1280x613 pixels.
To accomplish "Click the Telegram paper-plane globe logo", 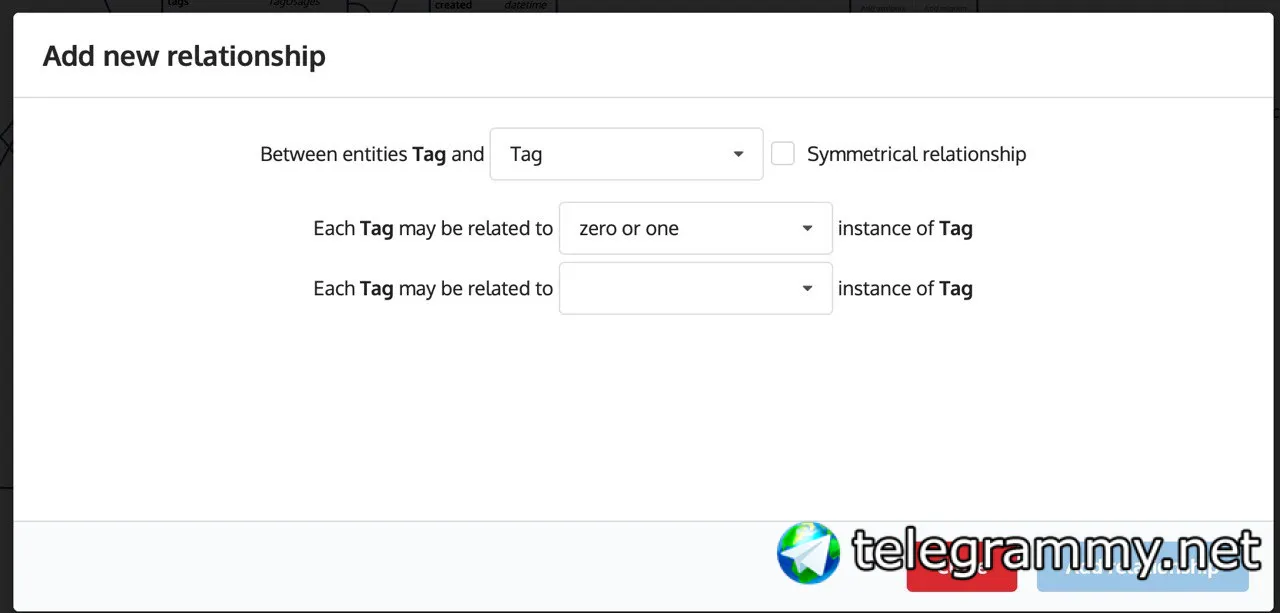I will (x=809, y=552).
